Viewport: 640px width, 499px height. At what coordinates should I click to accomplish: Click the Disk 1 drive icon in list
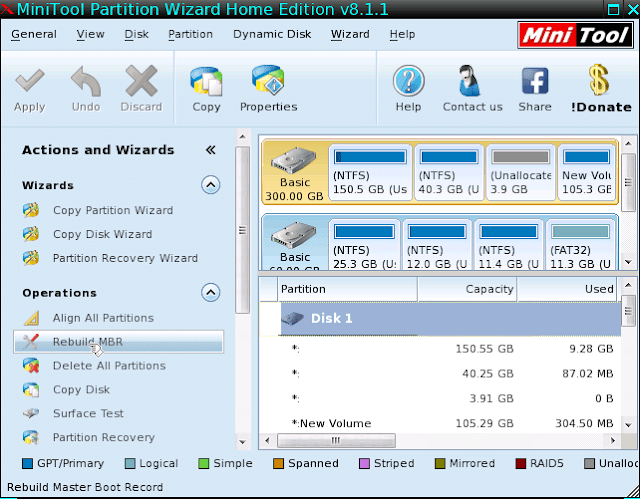pyautogui.click(x=293, y=318)
